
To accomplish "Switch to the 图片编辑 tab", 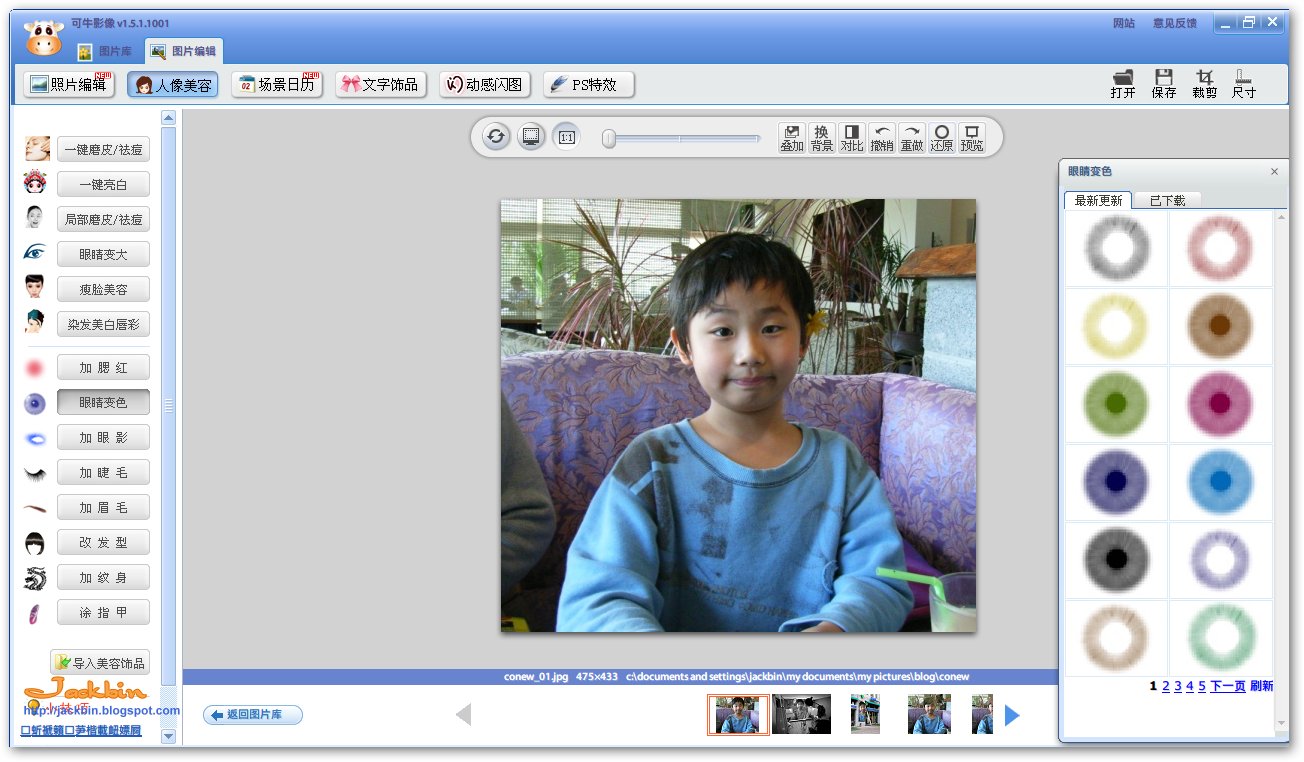I will click(183, 51).
